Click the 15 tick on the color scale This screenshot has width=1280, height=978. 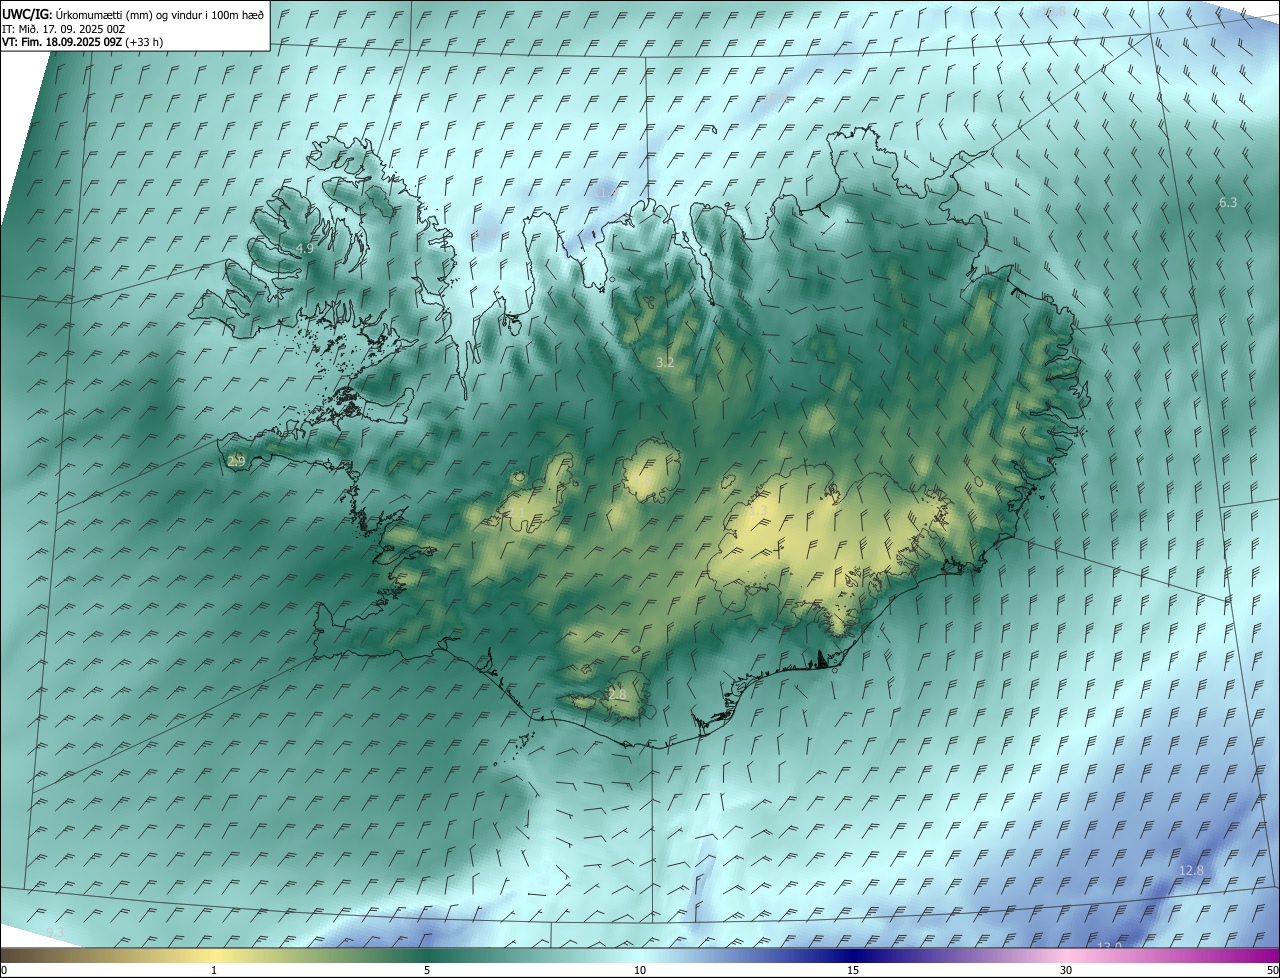[853, 971]
